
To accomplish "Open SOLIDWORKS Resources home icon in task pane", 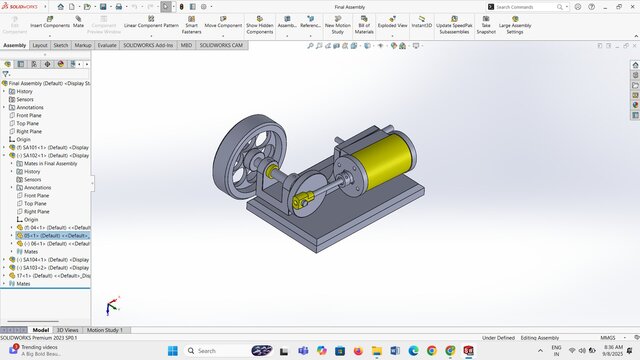I will tap(635, 65).
